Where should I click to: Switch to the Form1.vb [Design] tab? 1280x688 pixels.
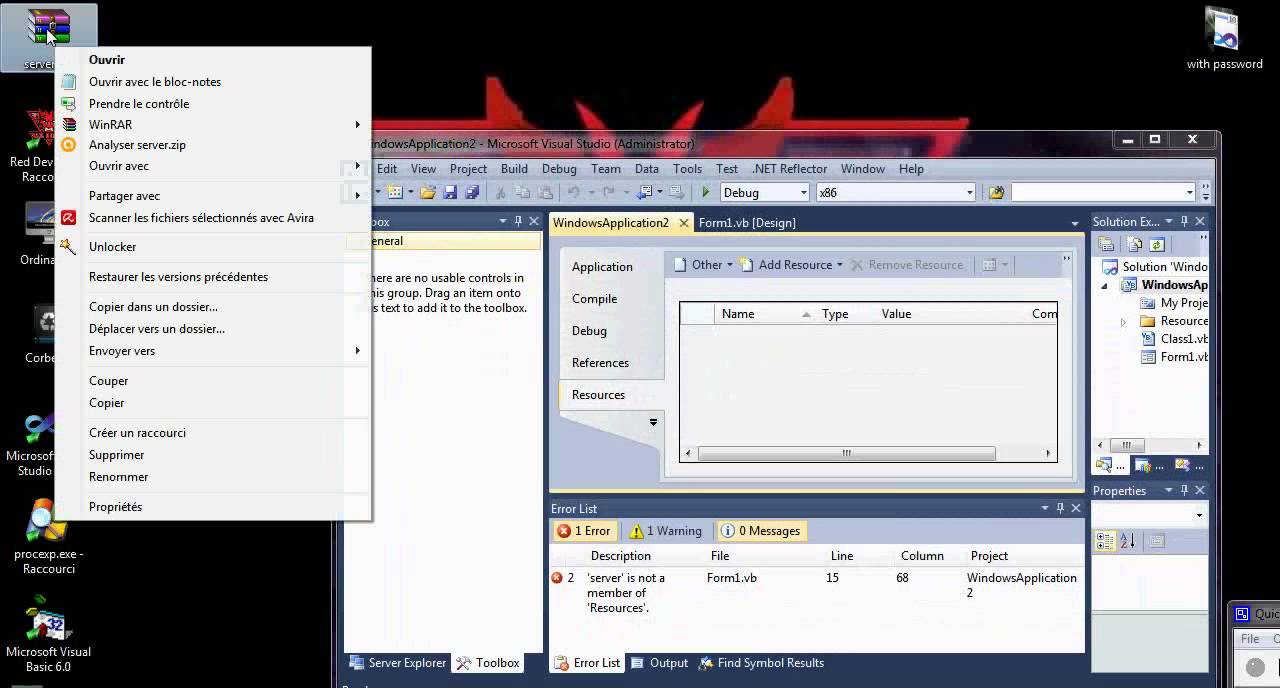pos(747,223)
